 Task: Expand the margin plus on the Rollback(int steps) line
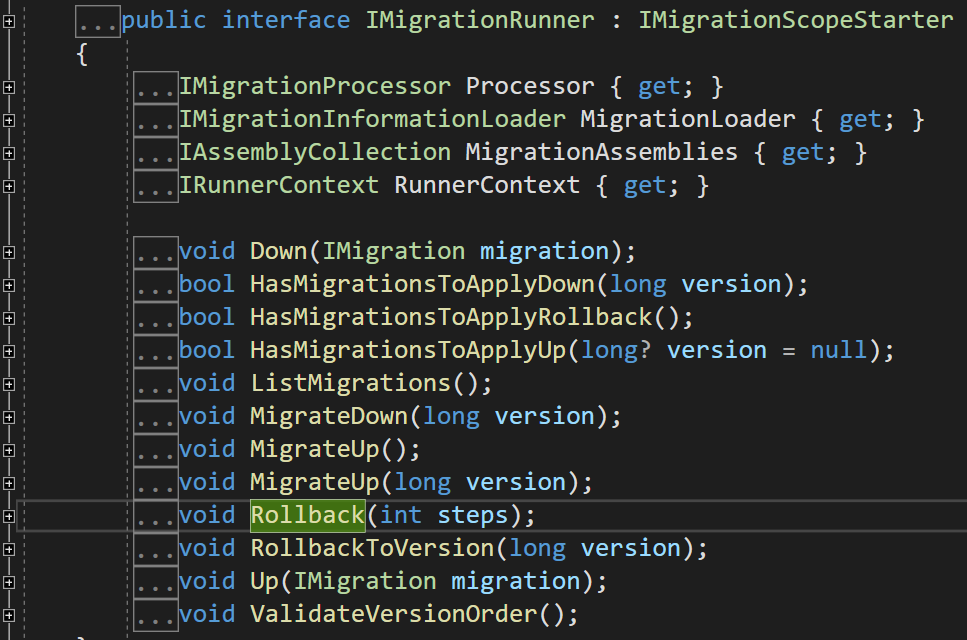[x=9, y=516]
